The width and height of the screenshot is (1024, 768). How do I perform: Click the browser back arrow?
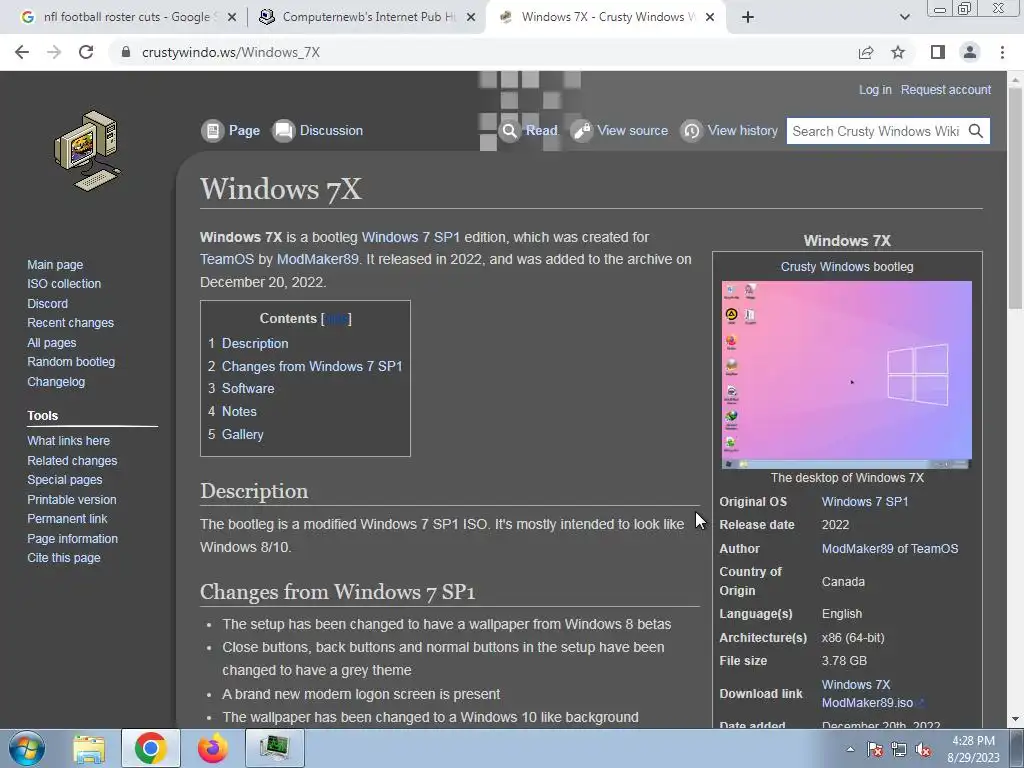click(22, 52)
